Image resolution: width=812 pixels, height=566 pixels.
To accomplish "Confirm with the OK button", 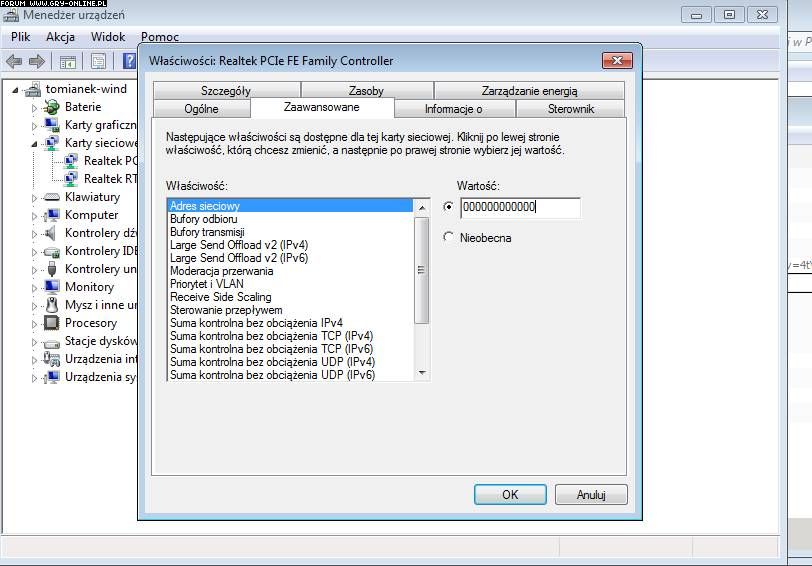I will tap(510, 495).
